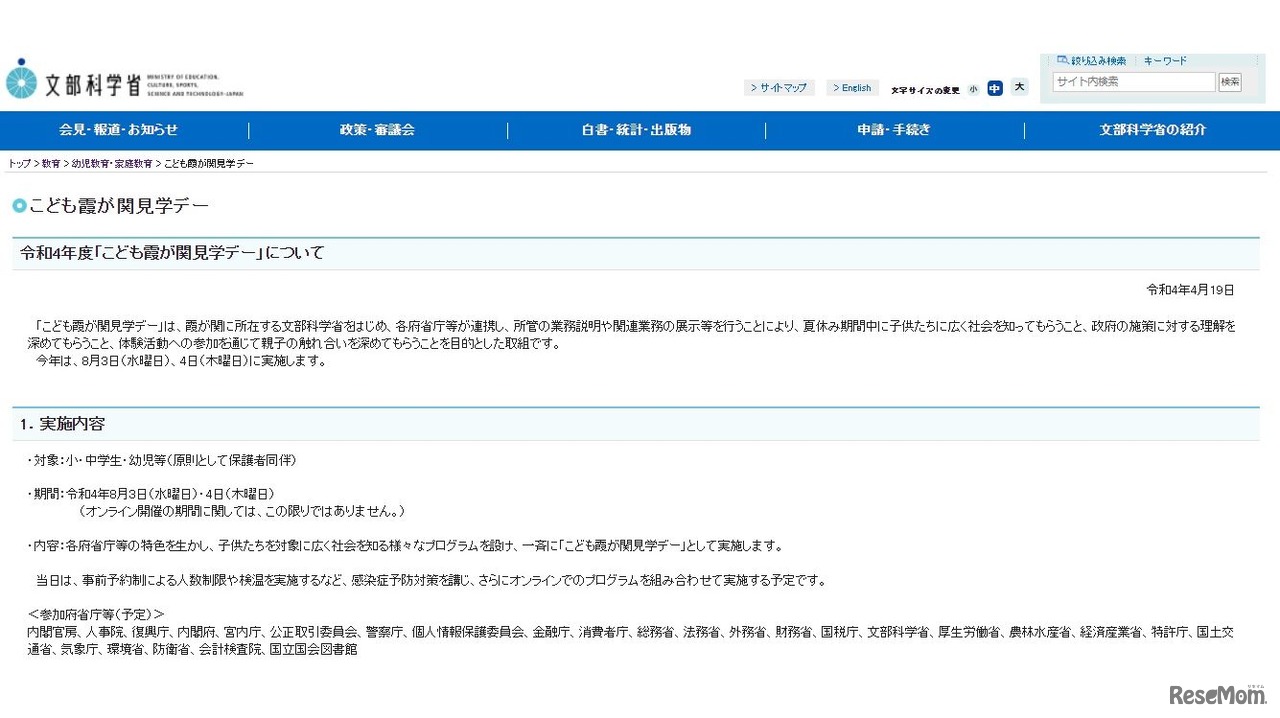Select large 大 font size
The image size is (1280, 718).
(x=1019, y=88)
